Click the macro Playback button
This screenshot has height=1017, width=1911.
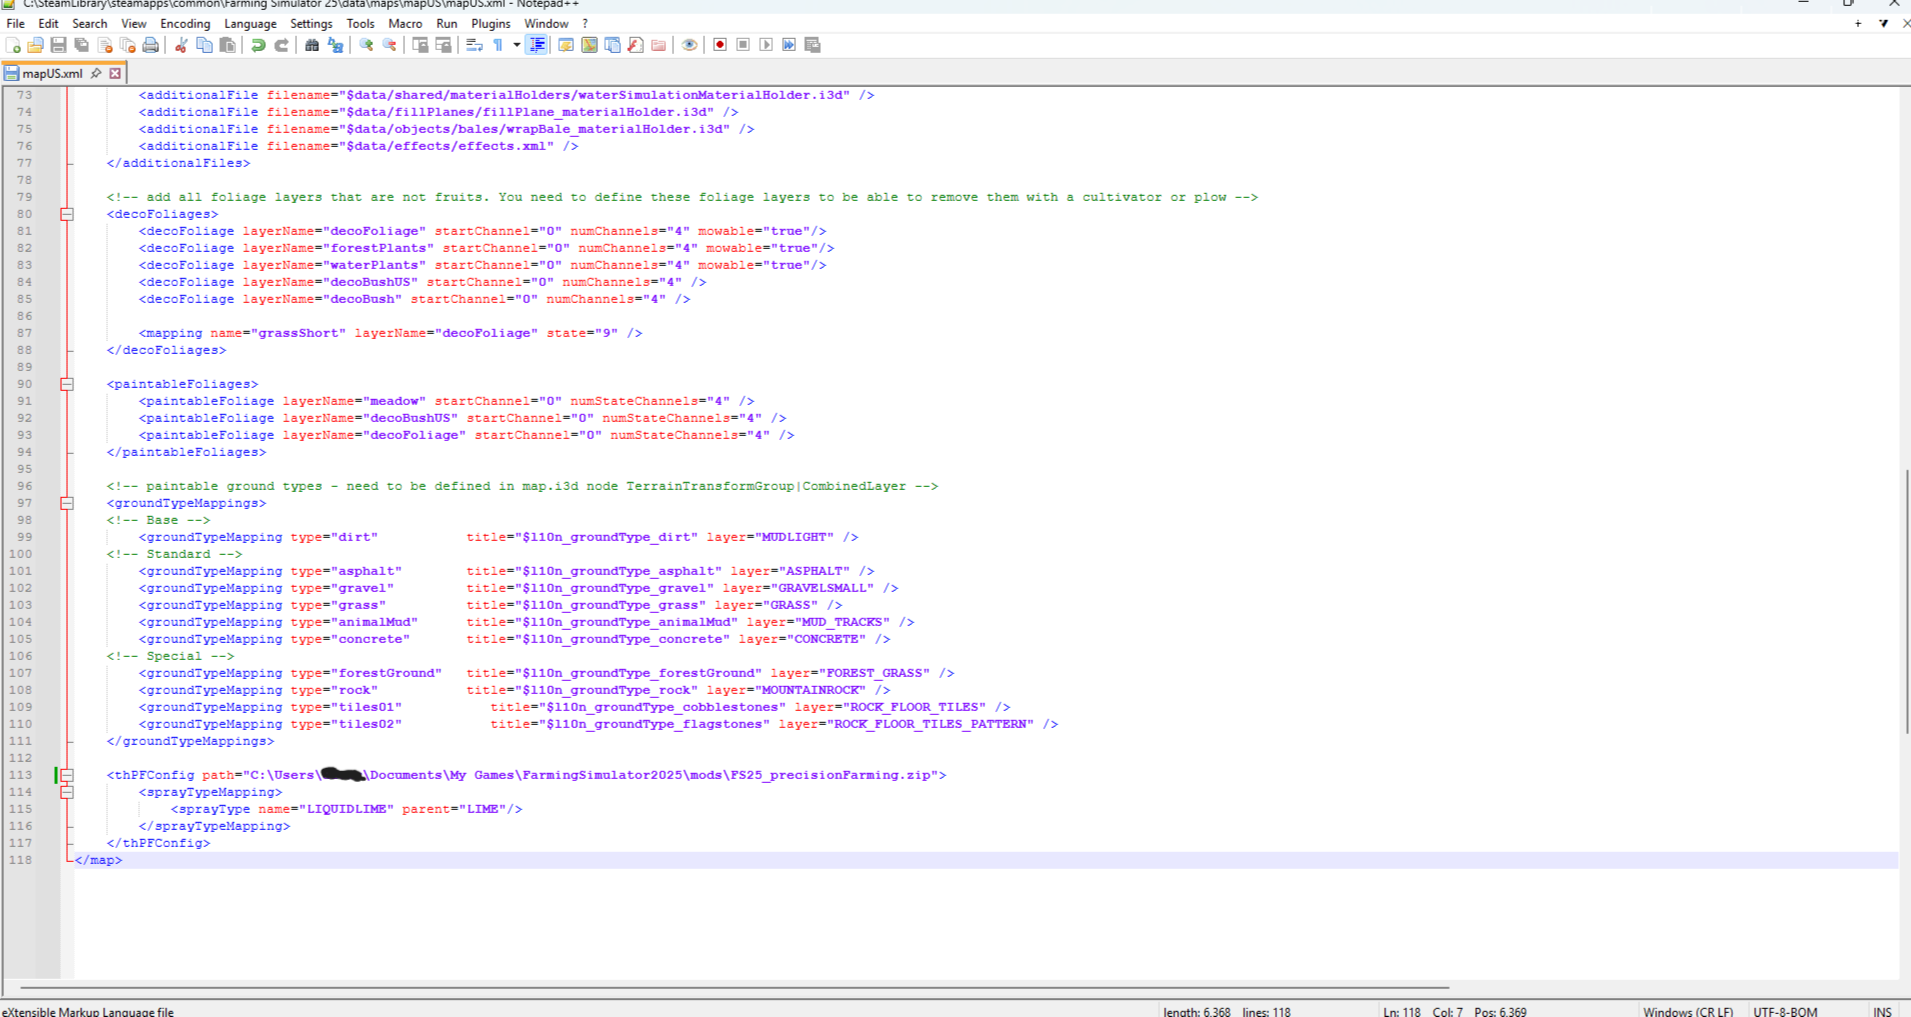[766, 45]
